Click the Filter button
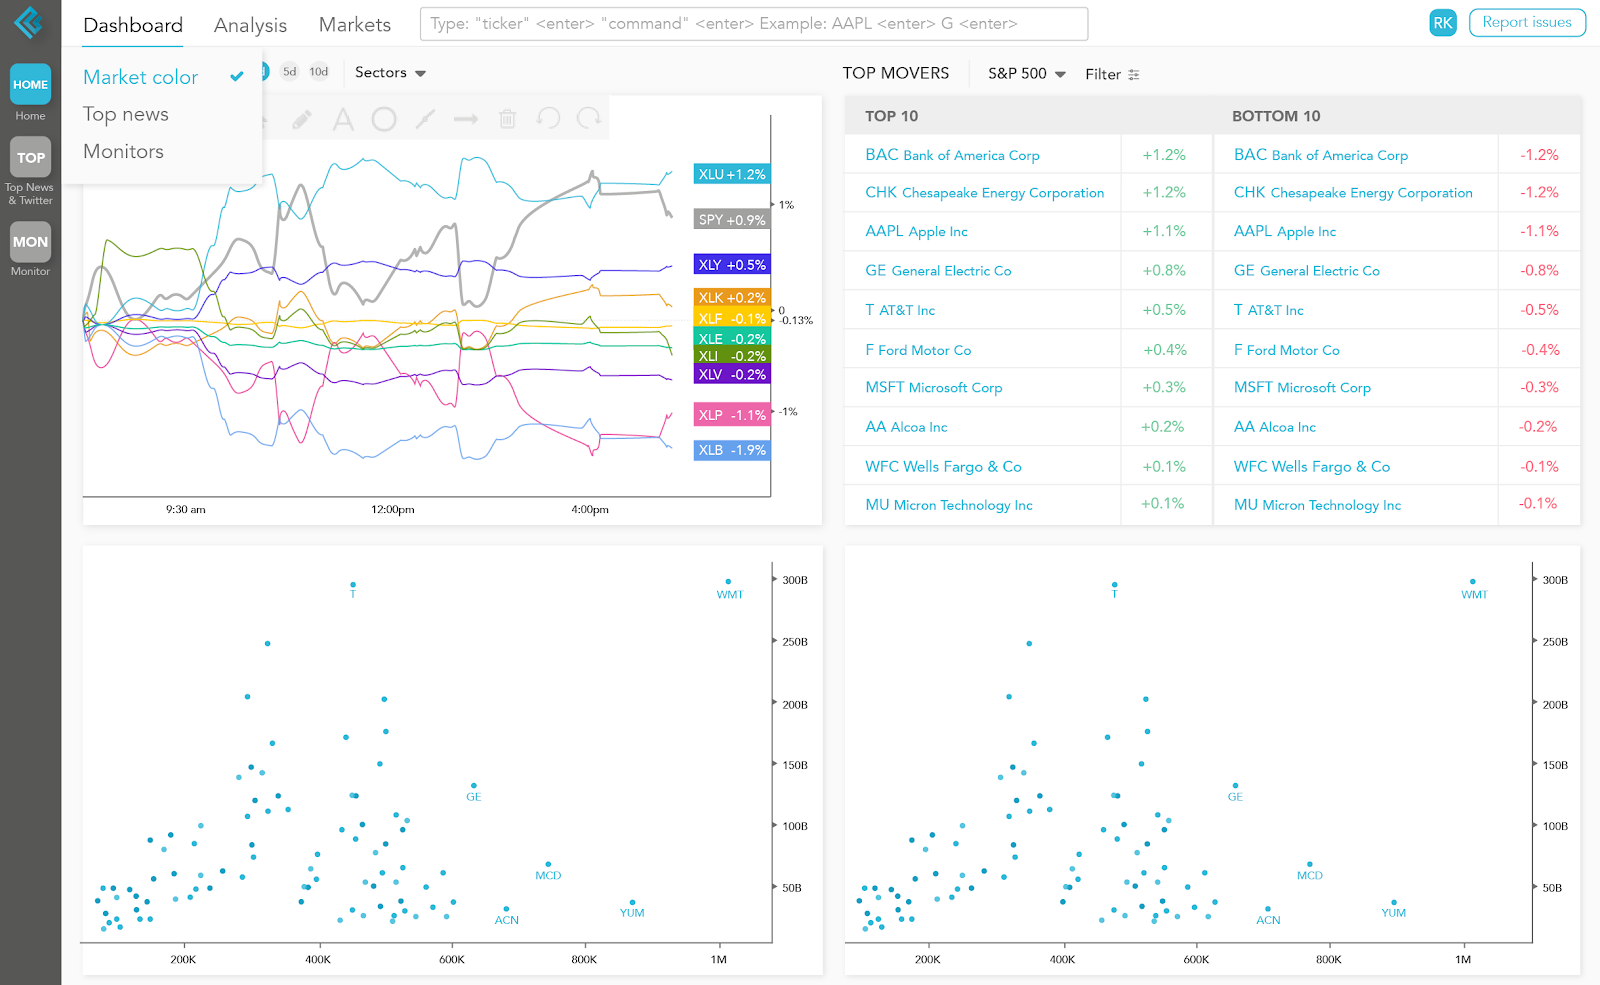Image resolution: width=1600 pixels, height=985 pixels. click(x=1112, y=74)
